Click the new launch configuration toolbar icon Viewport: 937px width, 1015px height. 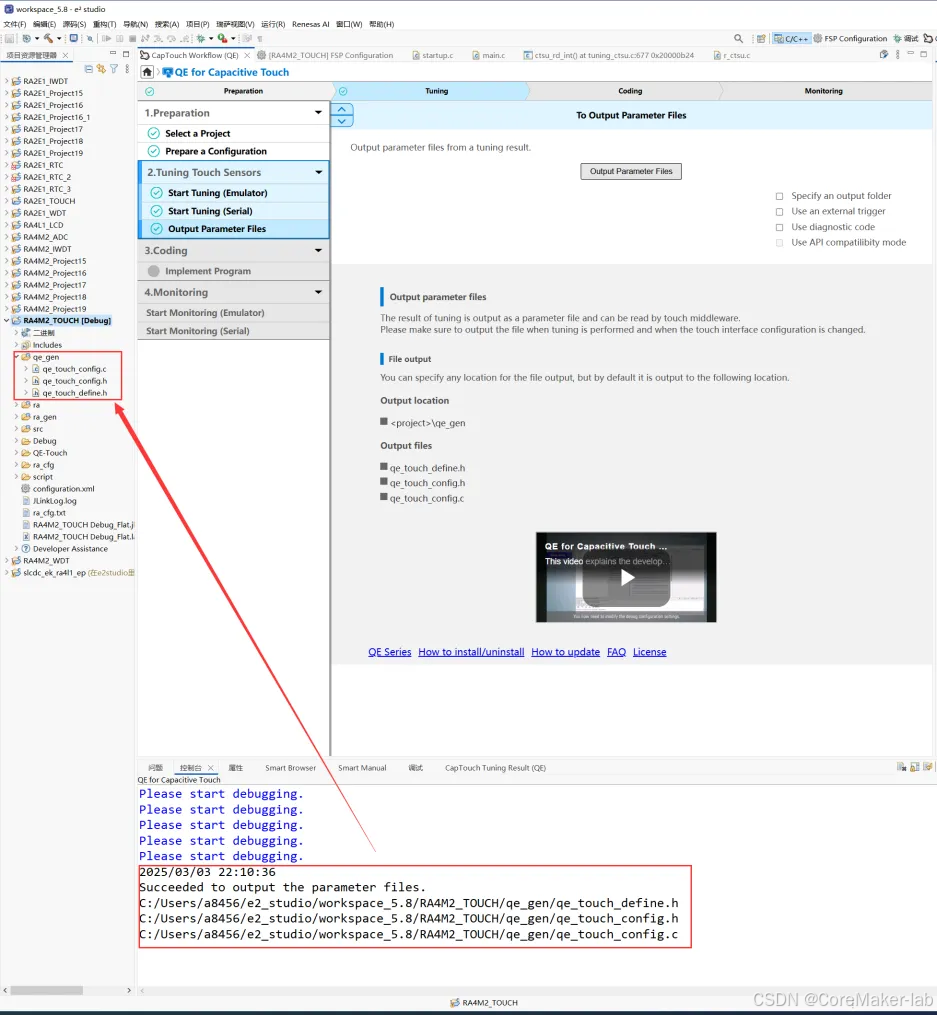click(27, 38)
